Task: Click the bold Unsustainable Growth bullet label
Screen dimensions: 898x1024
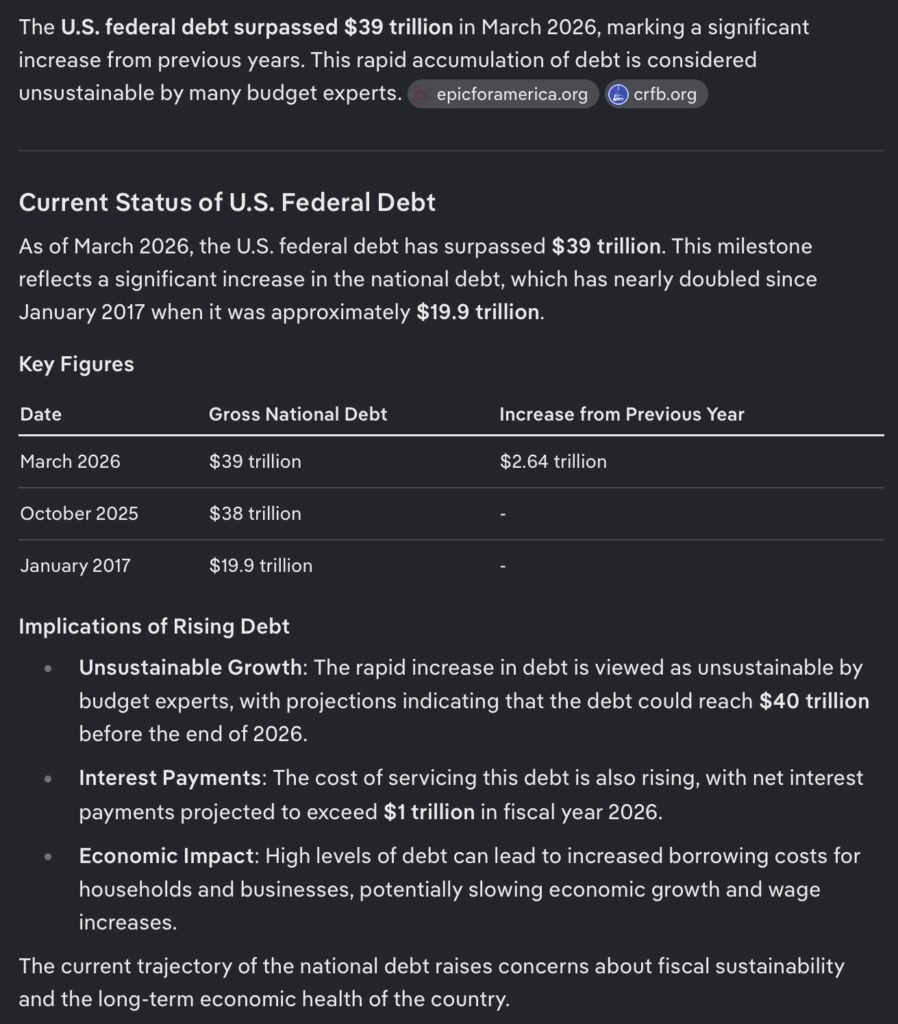Action: (189, 668)
